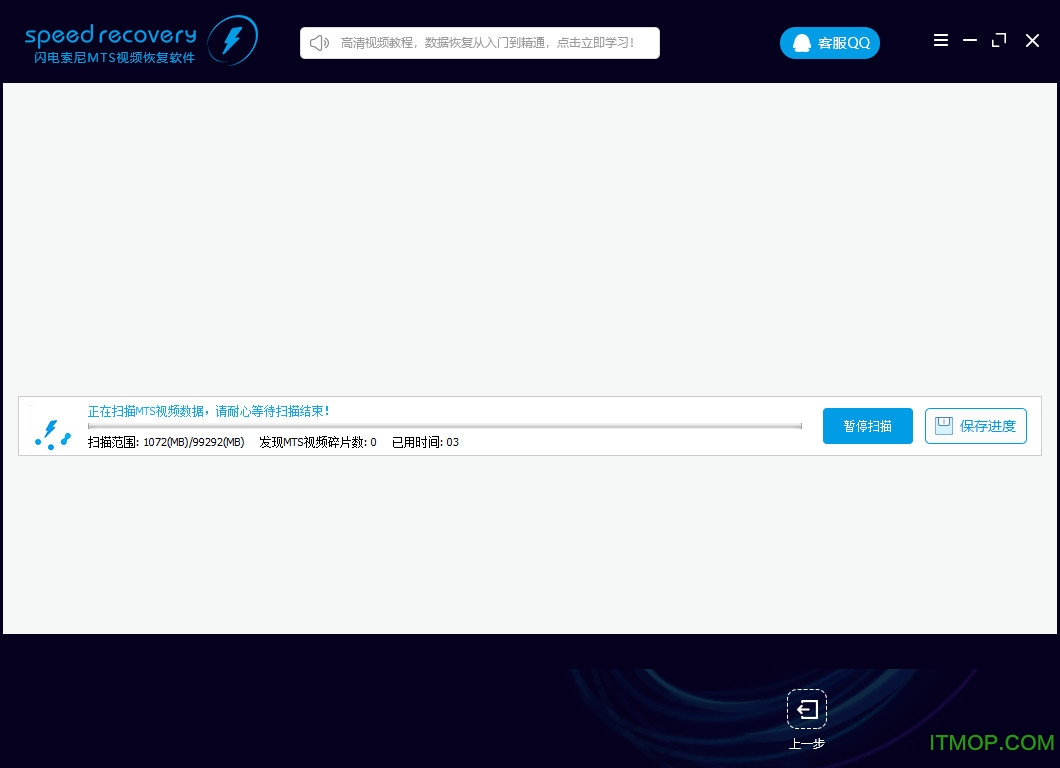1060x768 pixels.
Task: Click the 发现MTS视频碎片数 counter text
Action: click(317, 442)
